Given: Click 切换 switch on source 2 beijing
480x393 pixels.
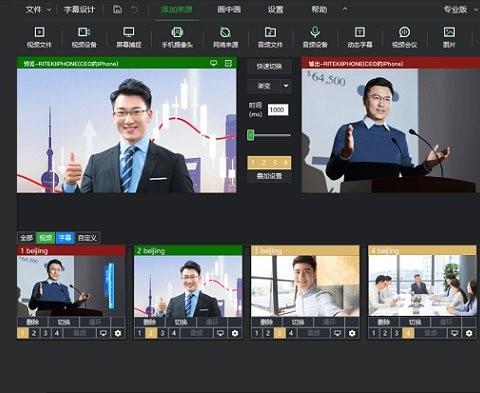Looking at the screenshot, I should click(x=181, y=322).
